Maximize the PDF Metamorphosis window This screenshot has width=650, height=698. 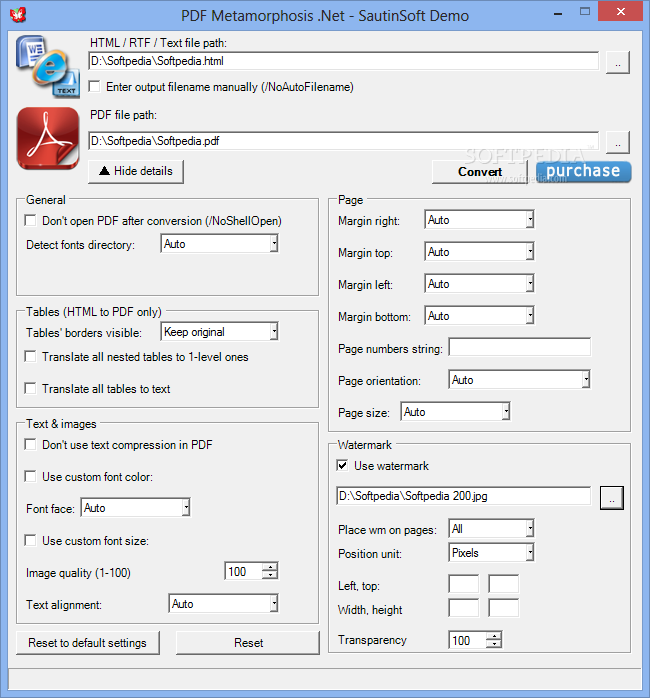[x=585, y=12]
